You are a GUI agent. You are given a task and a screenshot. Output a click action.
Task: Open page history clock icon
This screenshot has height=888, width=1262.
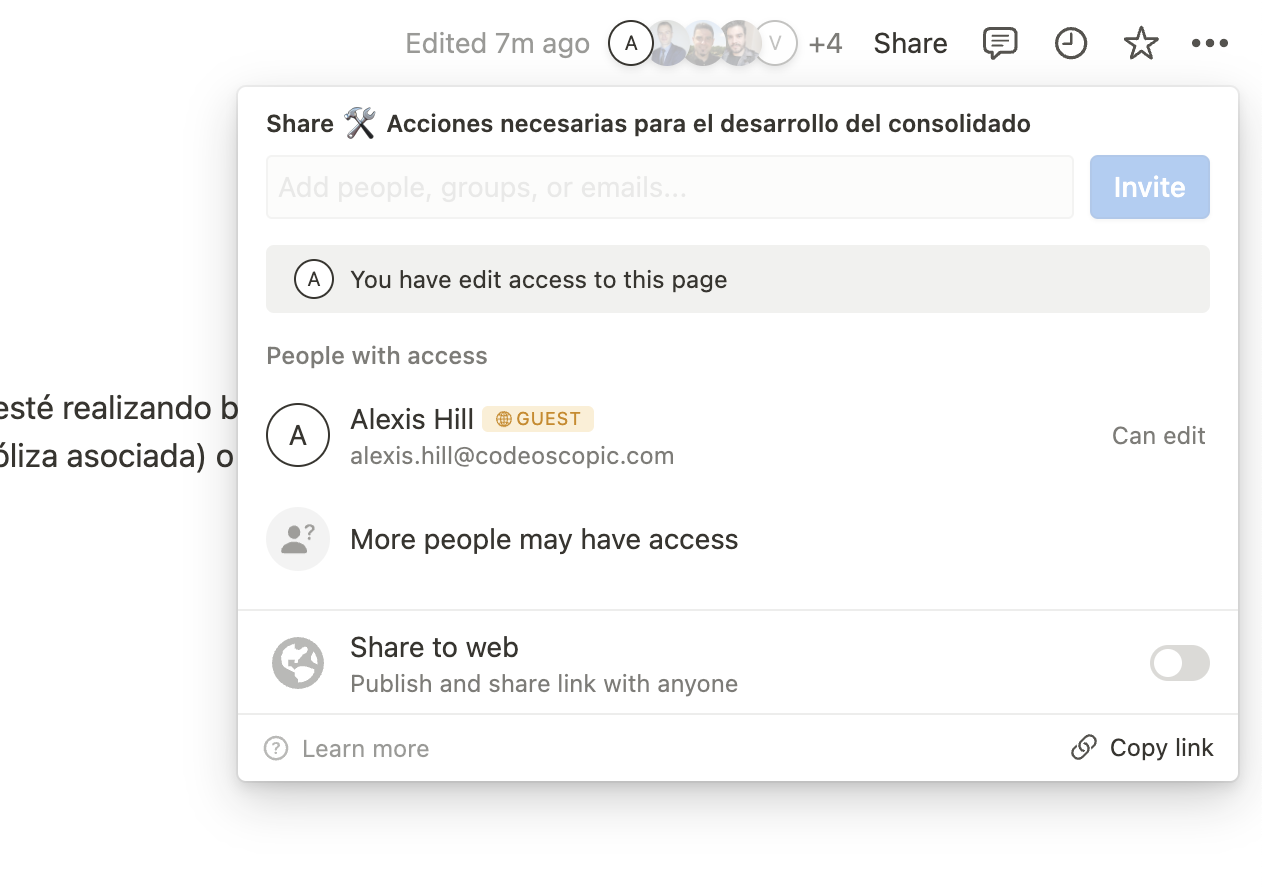click(x=1071, y=43)
